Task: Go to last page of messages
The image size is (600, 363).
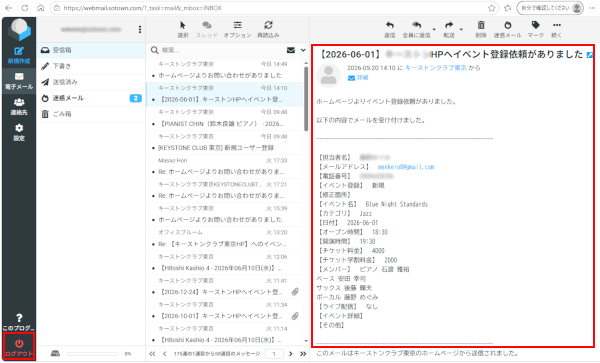Action: [303, 354]
